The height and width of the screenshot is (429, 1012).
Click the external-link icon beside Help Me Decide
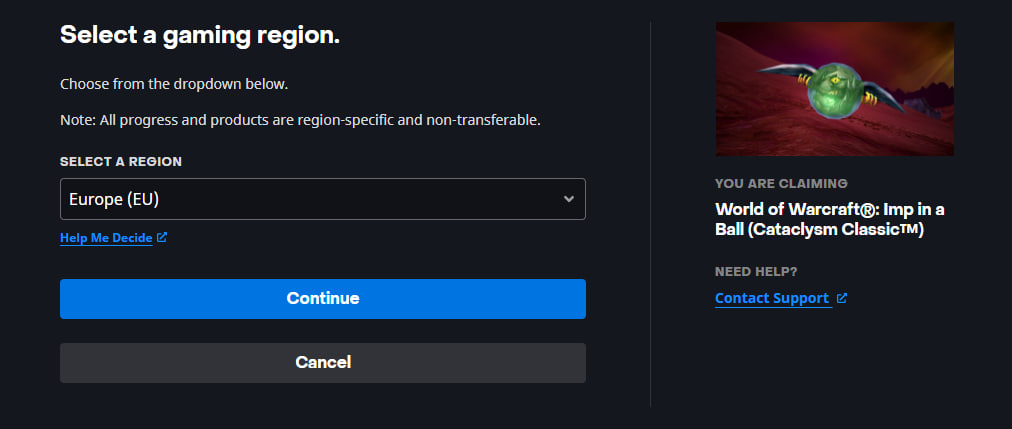click(x=162, y=238)
